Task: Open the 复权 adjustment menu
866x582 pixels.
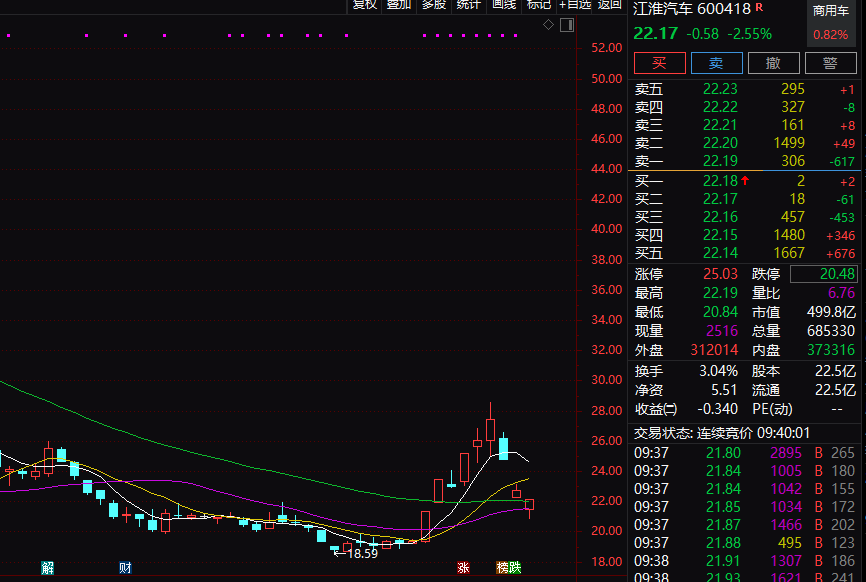Action: [365, 5]
